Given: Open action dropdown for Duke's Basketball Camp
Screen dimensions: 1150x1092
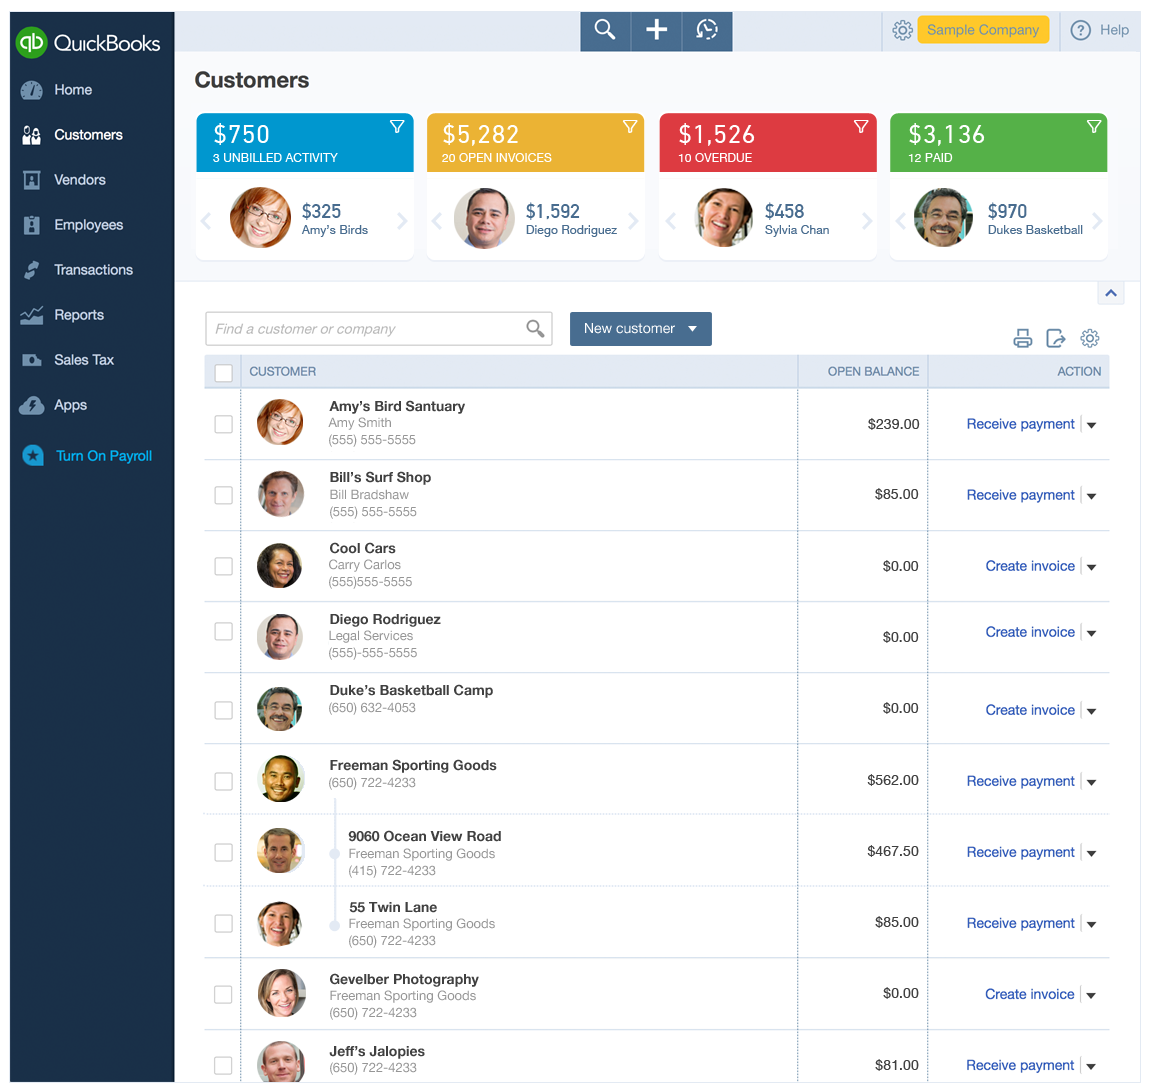Looking at the screenshot, I should pos(1091,711).
